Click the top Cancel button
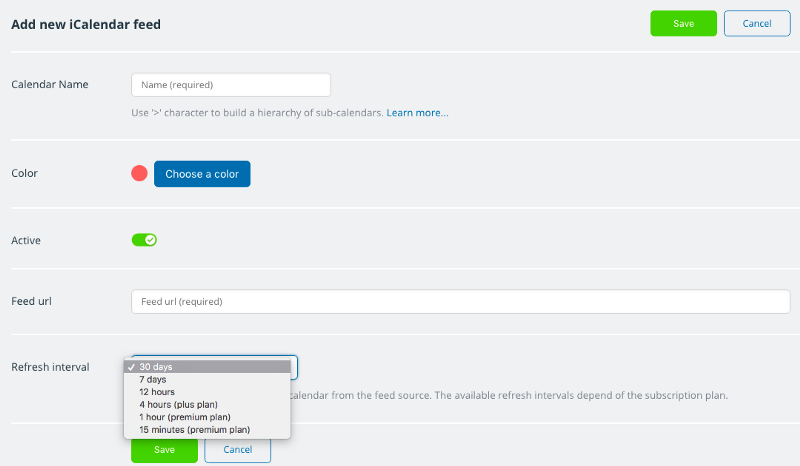 tap(757, 23)
